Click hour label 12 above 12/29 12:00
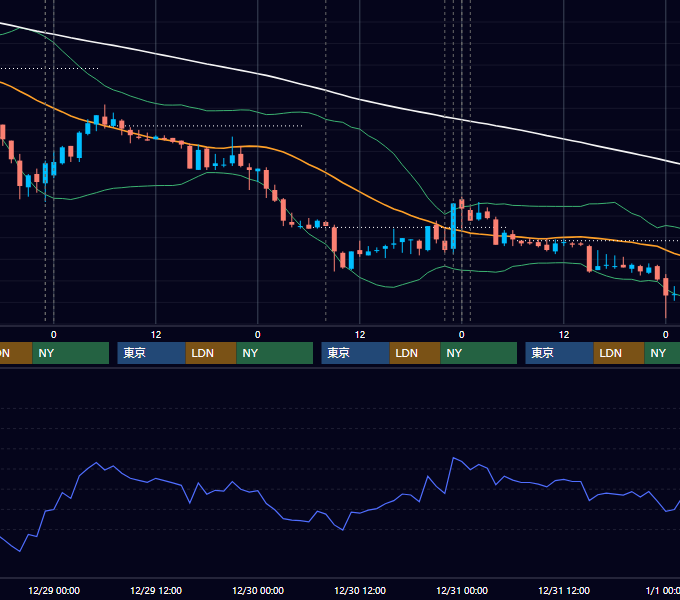Viewport: 680px width, 600px height. (x=156, y=335)
